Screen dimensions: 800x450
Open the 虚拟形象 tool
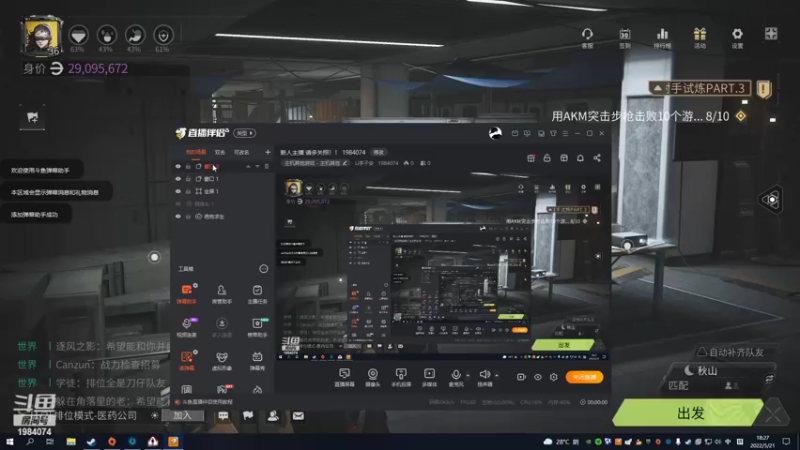(221, 361)
